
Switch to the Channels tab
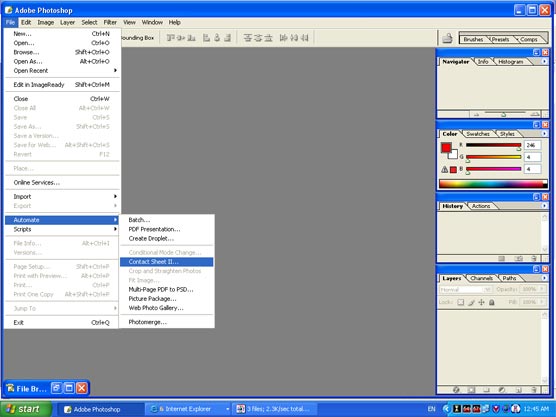click(x=481, y=278)
